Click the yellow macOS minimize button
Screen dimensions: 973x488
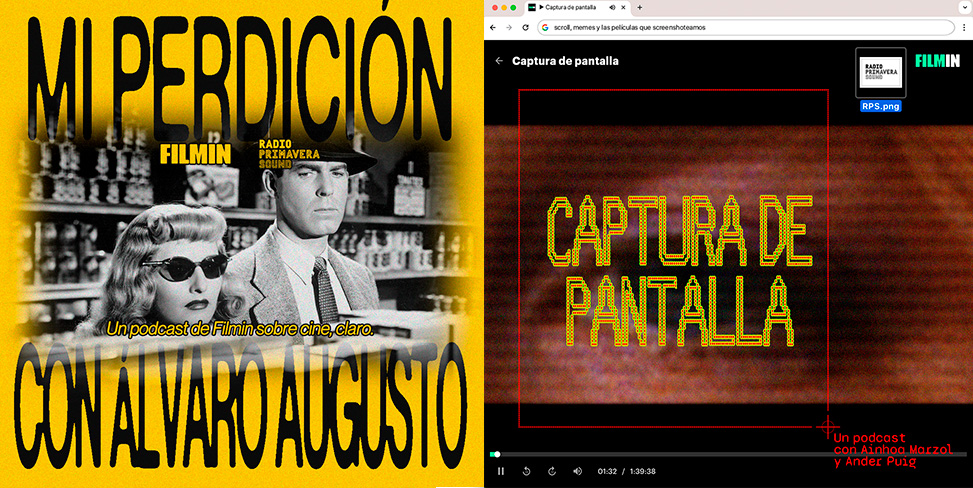point(504,7)
